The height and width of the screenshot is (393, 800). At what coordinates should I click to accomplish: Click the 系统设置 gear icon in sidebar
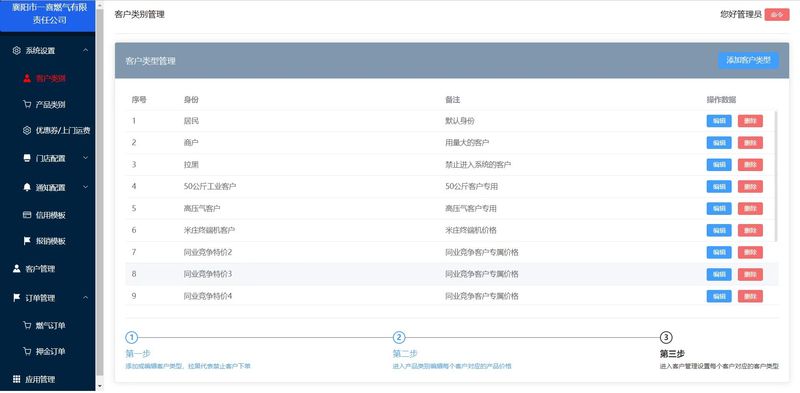click(x=16, y=51)
